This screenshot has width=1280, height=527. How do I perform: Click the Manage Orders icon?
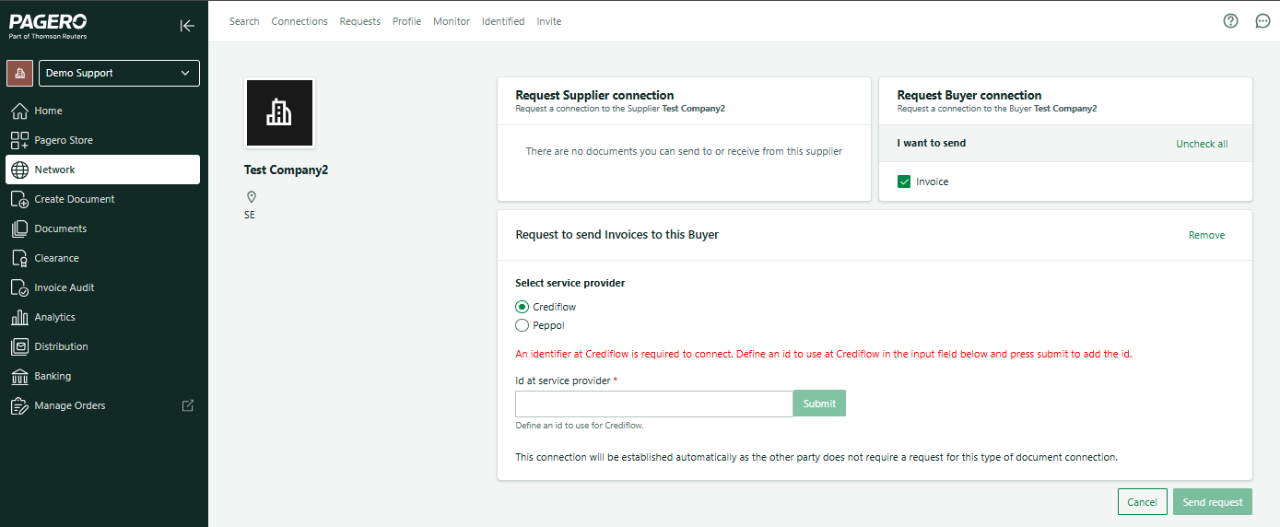(x=19, y=406)
